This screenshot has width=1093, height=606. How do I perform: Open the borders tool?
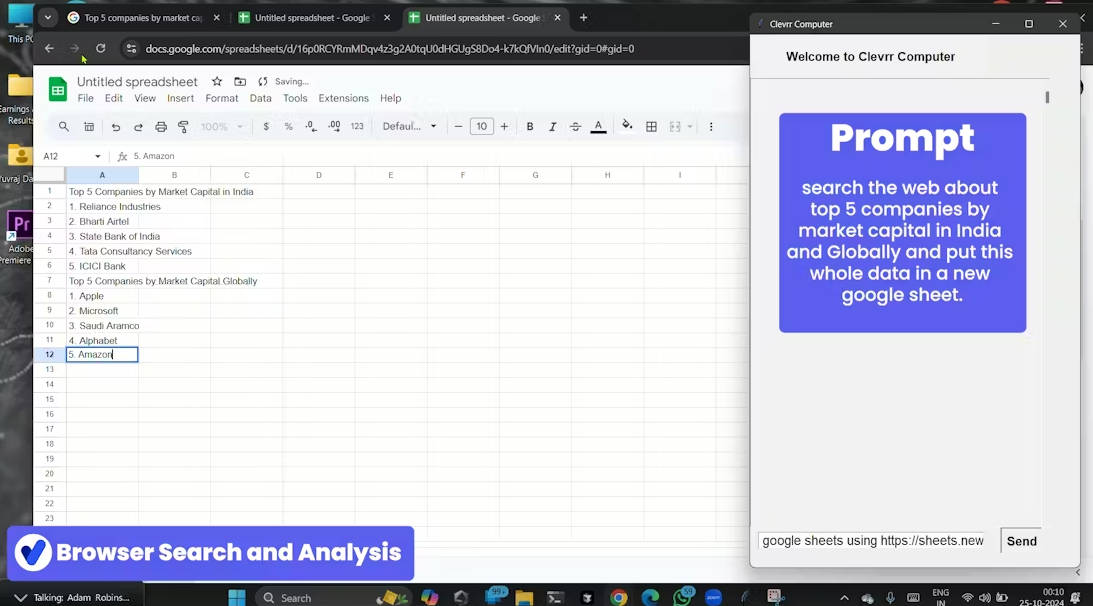(x=651, y=127)
